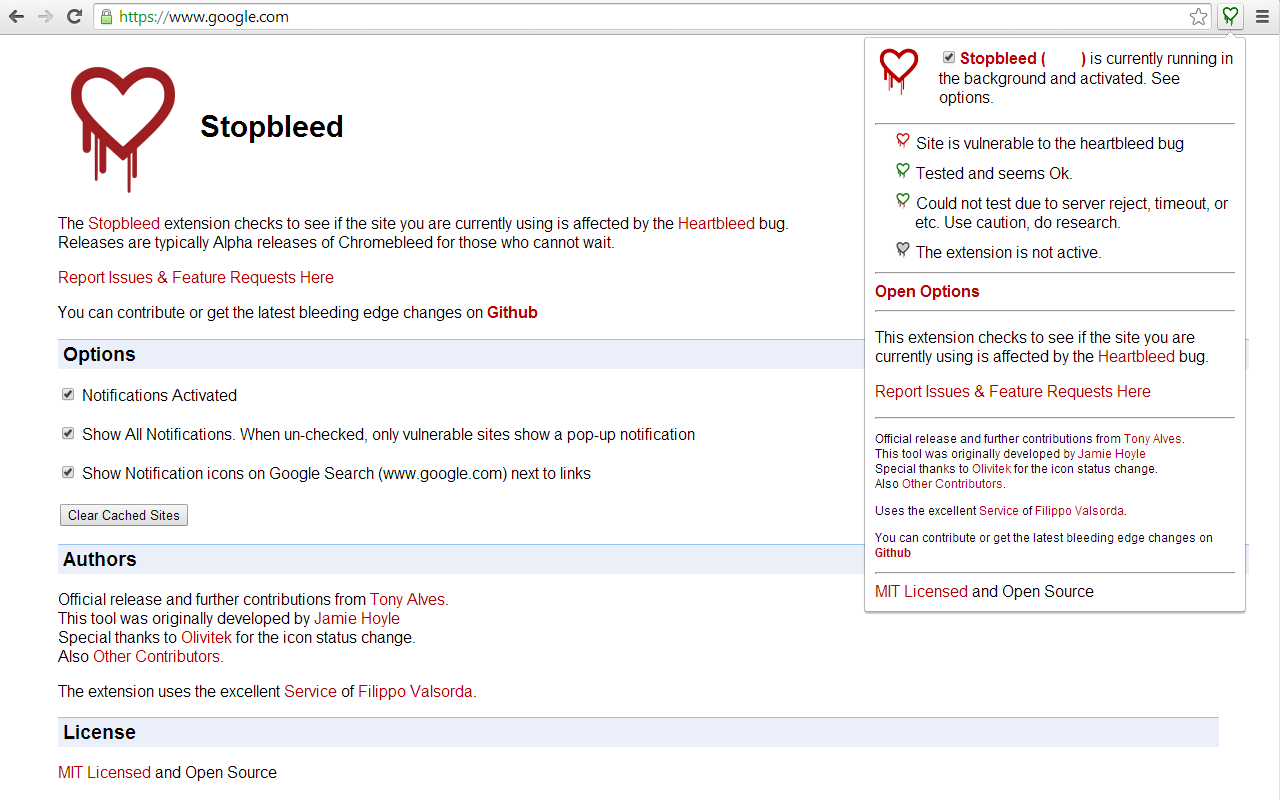
Task: Click the green padlock in the address bar
Action: click(107, 17)
